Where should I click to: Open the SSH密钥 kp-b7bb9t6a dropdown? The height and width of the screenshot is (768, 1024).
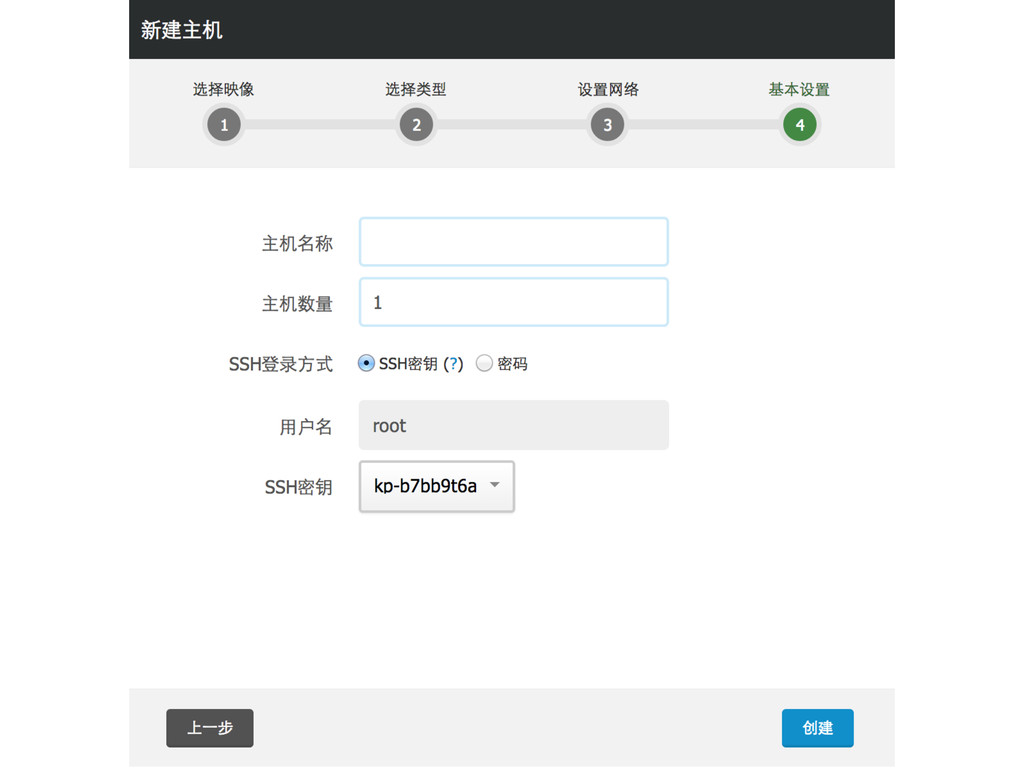[437, 487]
